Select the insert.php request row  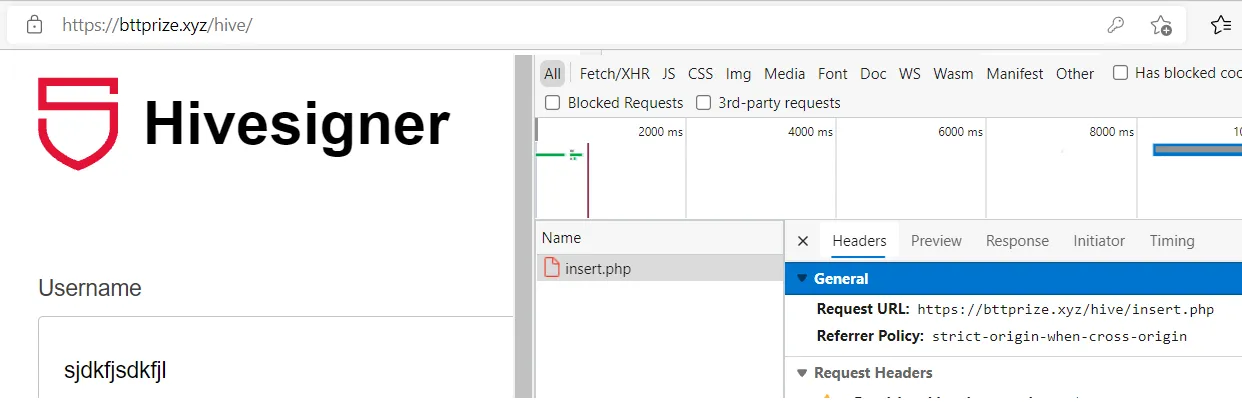click(x=660, y=268)
